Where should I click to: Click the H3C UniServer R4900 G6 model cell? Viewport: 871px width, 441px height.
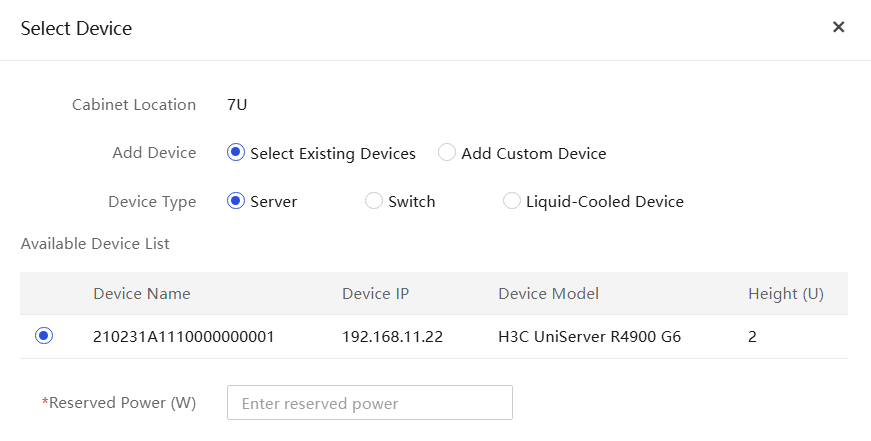pos(589,337)
